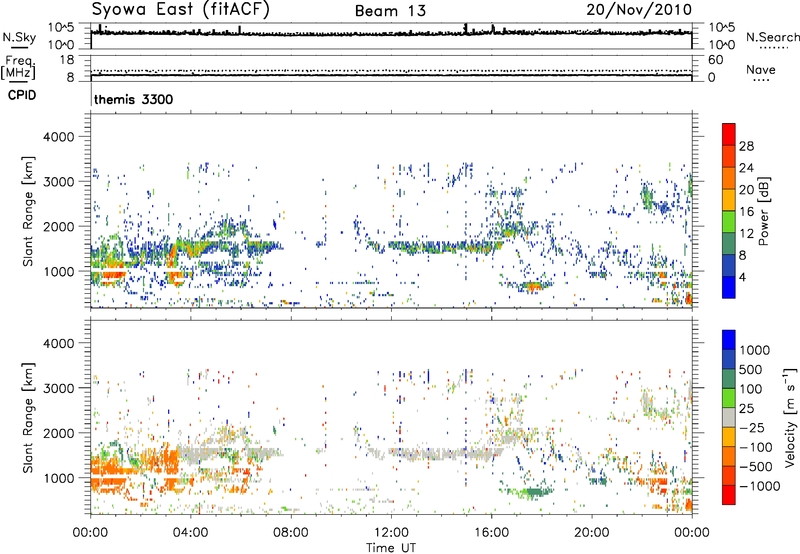Click the power panel 'Slant Range [km]' label
Viewport: 800px width, 554px height.
pos(28,211)
